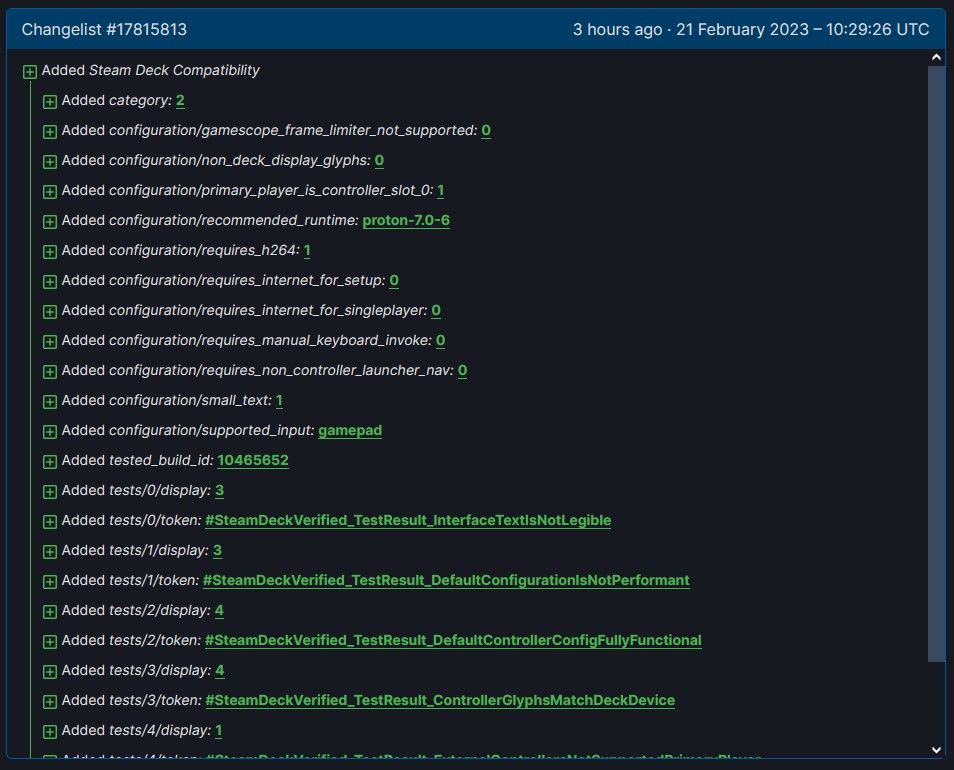This screenshot has width=954, height=770.
Task: Open non_deck_display_glyphs value 0 link
Action: click(379, 161)
